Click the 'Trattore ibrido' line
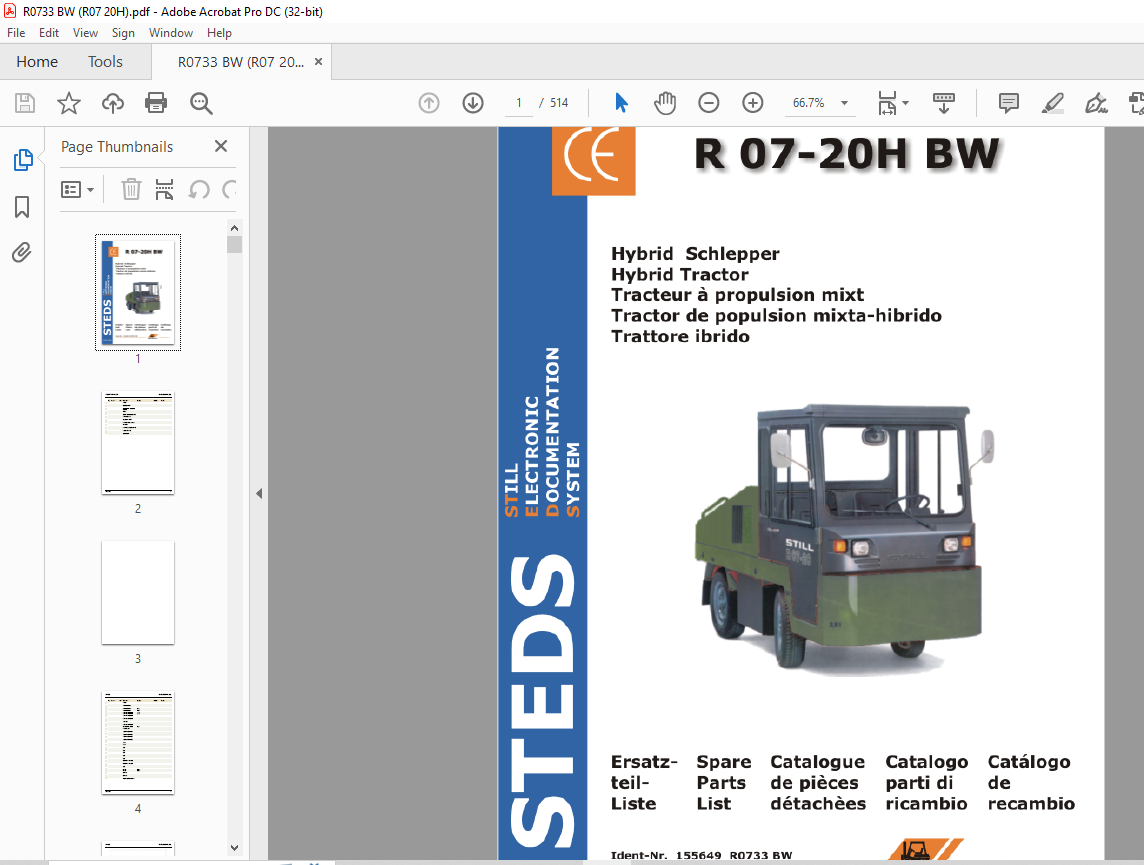This screenshot has width=1144, height=865. [681, 336]
